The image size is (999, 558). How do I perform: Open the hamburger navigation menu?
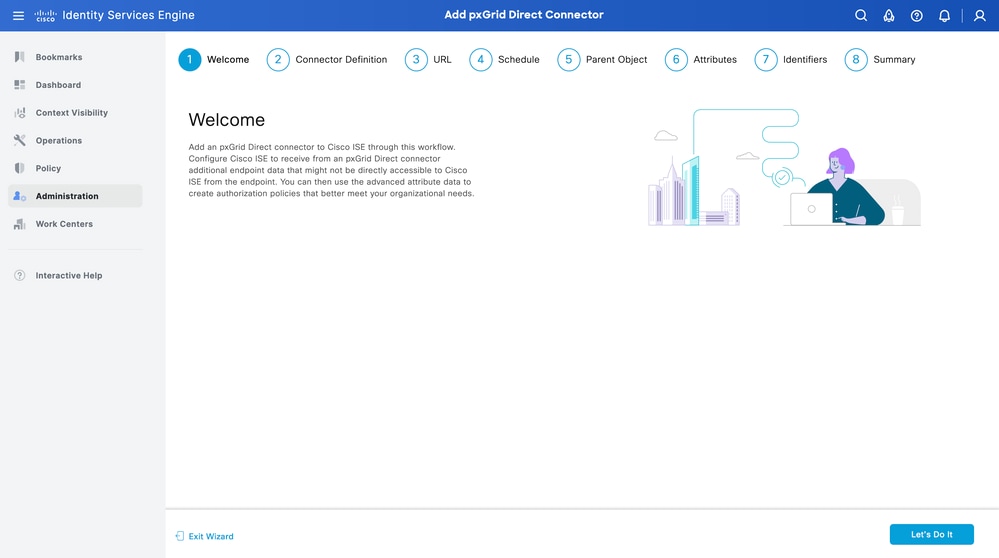click(x=18, y=15)
